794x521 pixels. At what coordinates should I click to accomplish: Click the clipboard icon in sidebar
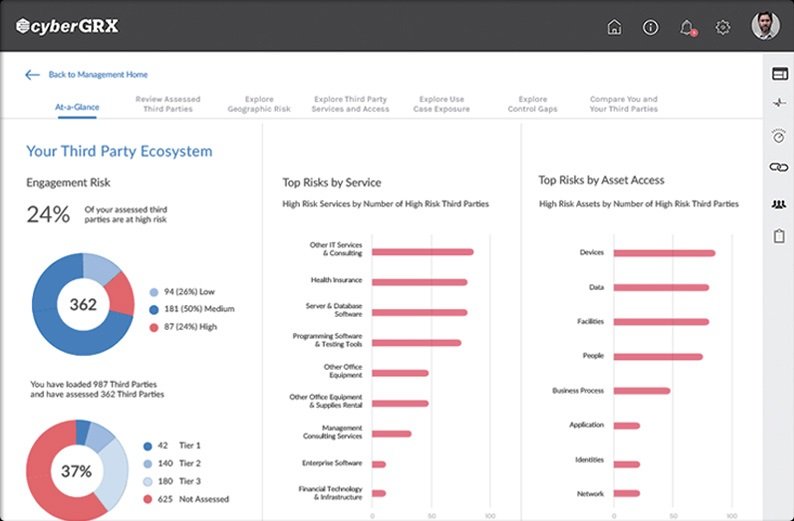coord(779,237)
